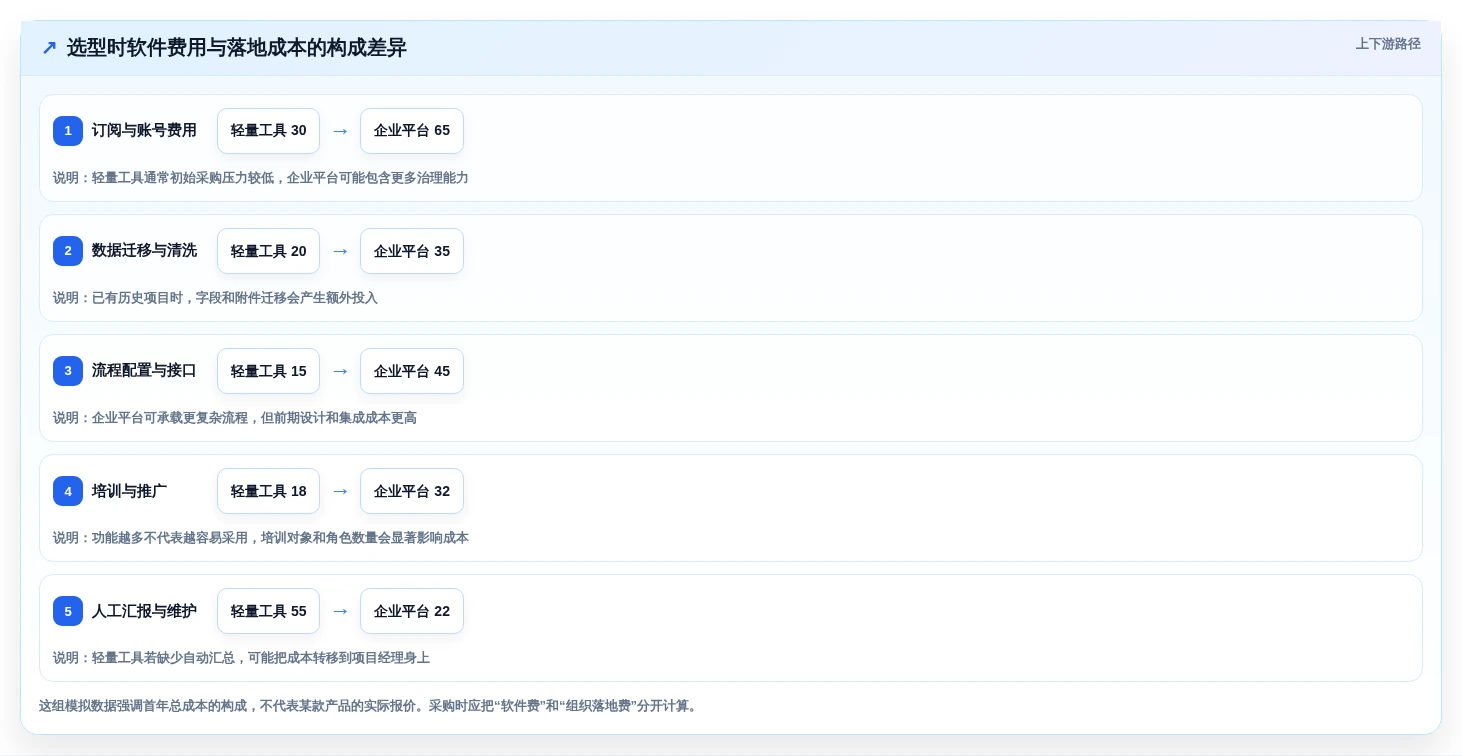Click arrow between 轻量工具 15 and 企业平台 45
1462x756 pixels.
click(x=340, y=371)
